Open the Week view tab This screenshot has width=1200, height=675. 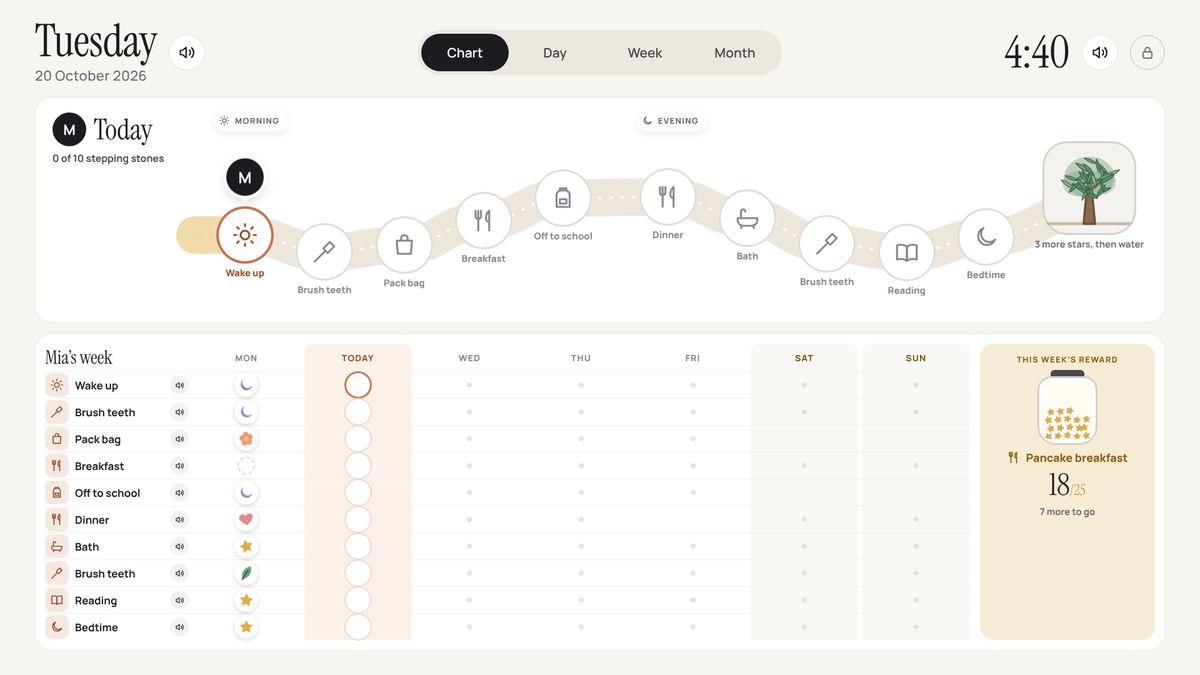tap(645, 53)
